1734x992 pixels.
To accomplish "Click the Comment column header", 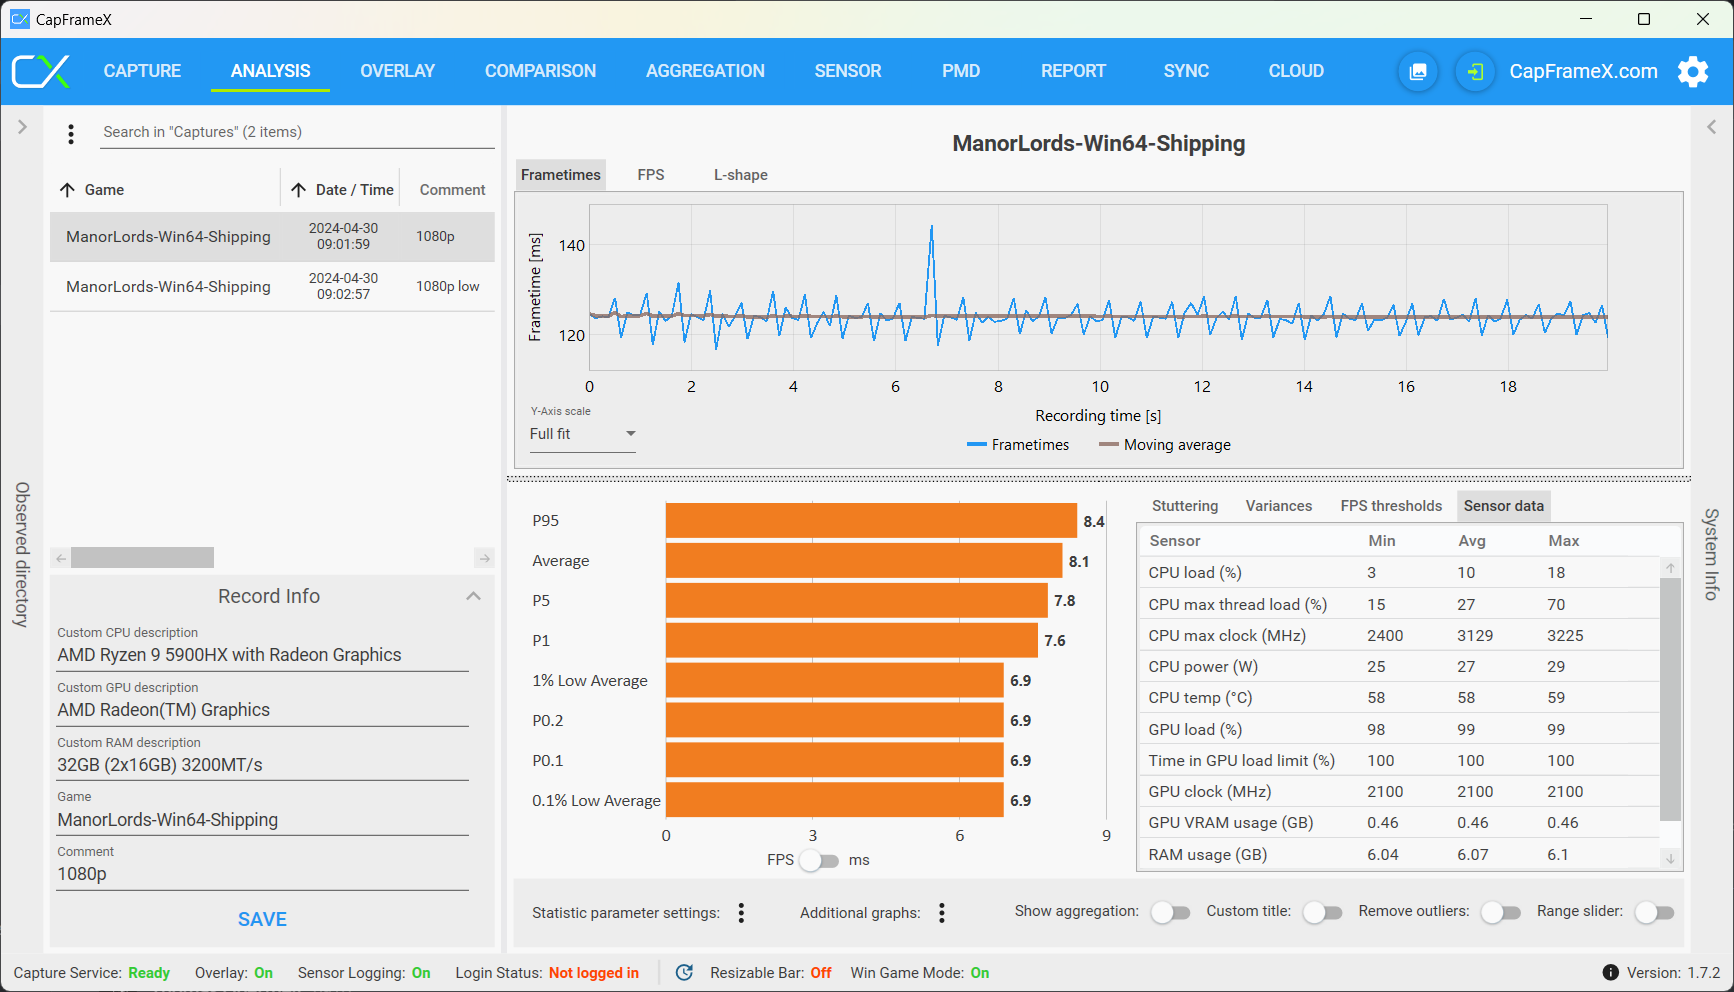I will 452,190.
